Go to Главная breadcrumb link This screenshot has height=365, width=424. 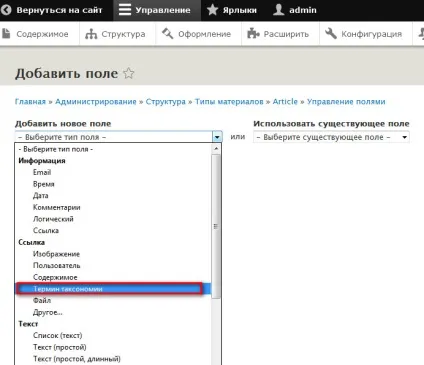(30, 102)
